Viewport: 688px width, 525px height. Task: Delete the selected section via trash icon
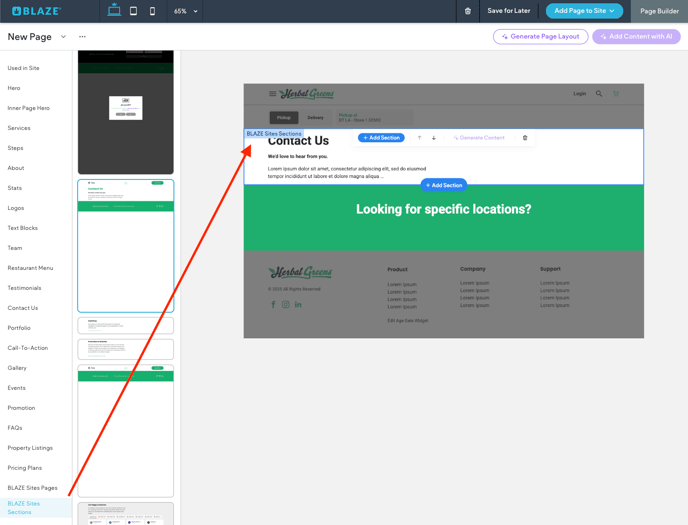(x=525, y=138)
